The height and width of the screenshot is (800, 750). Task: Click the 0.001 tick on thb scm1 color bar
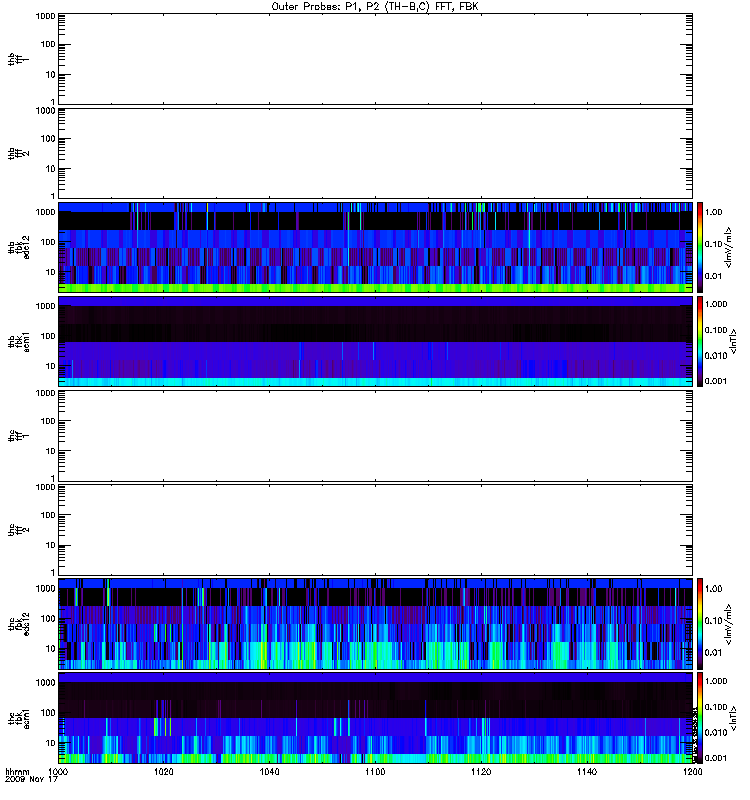click(716, 381)
